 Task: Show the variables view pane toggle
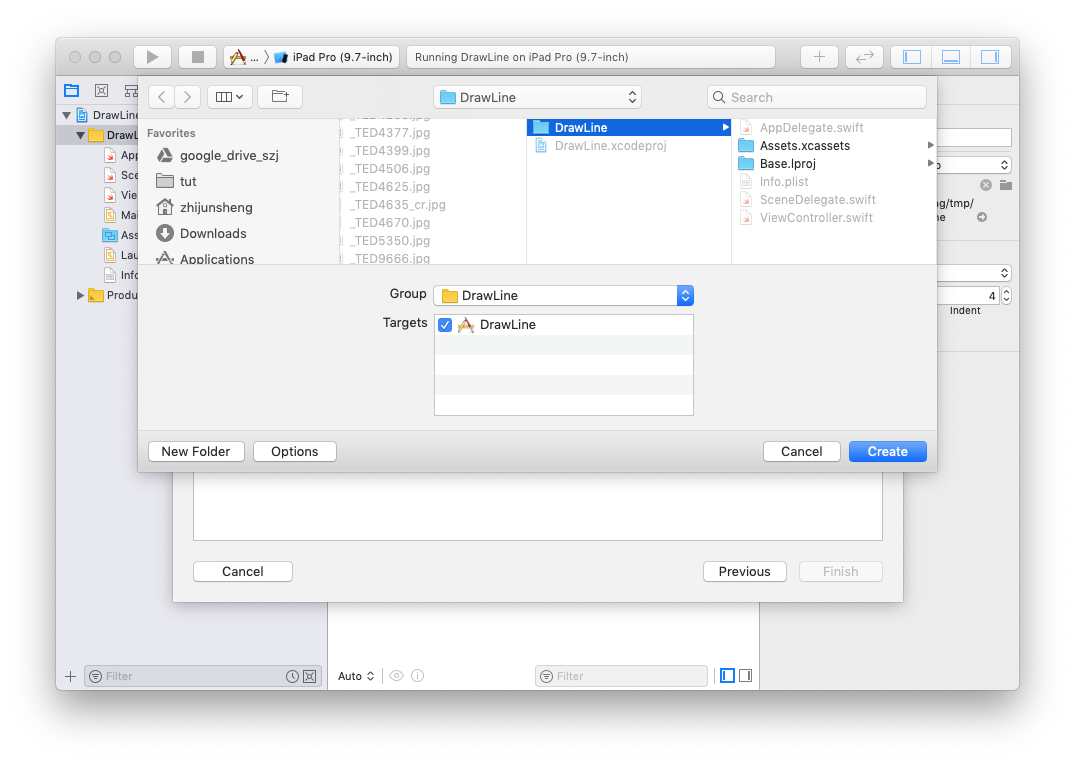(x=727, y=676)
